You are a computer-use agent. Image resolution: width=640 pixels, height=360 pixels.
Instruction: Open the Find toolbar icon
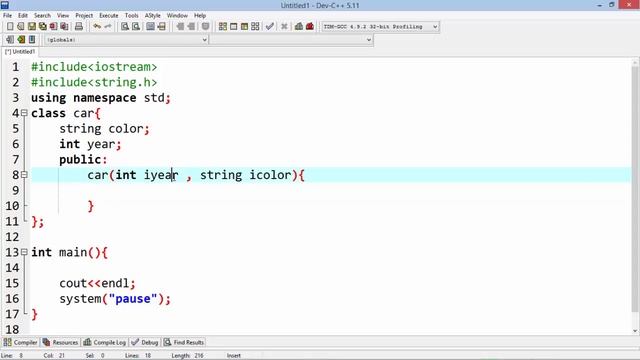(x=125, y=27)
